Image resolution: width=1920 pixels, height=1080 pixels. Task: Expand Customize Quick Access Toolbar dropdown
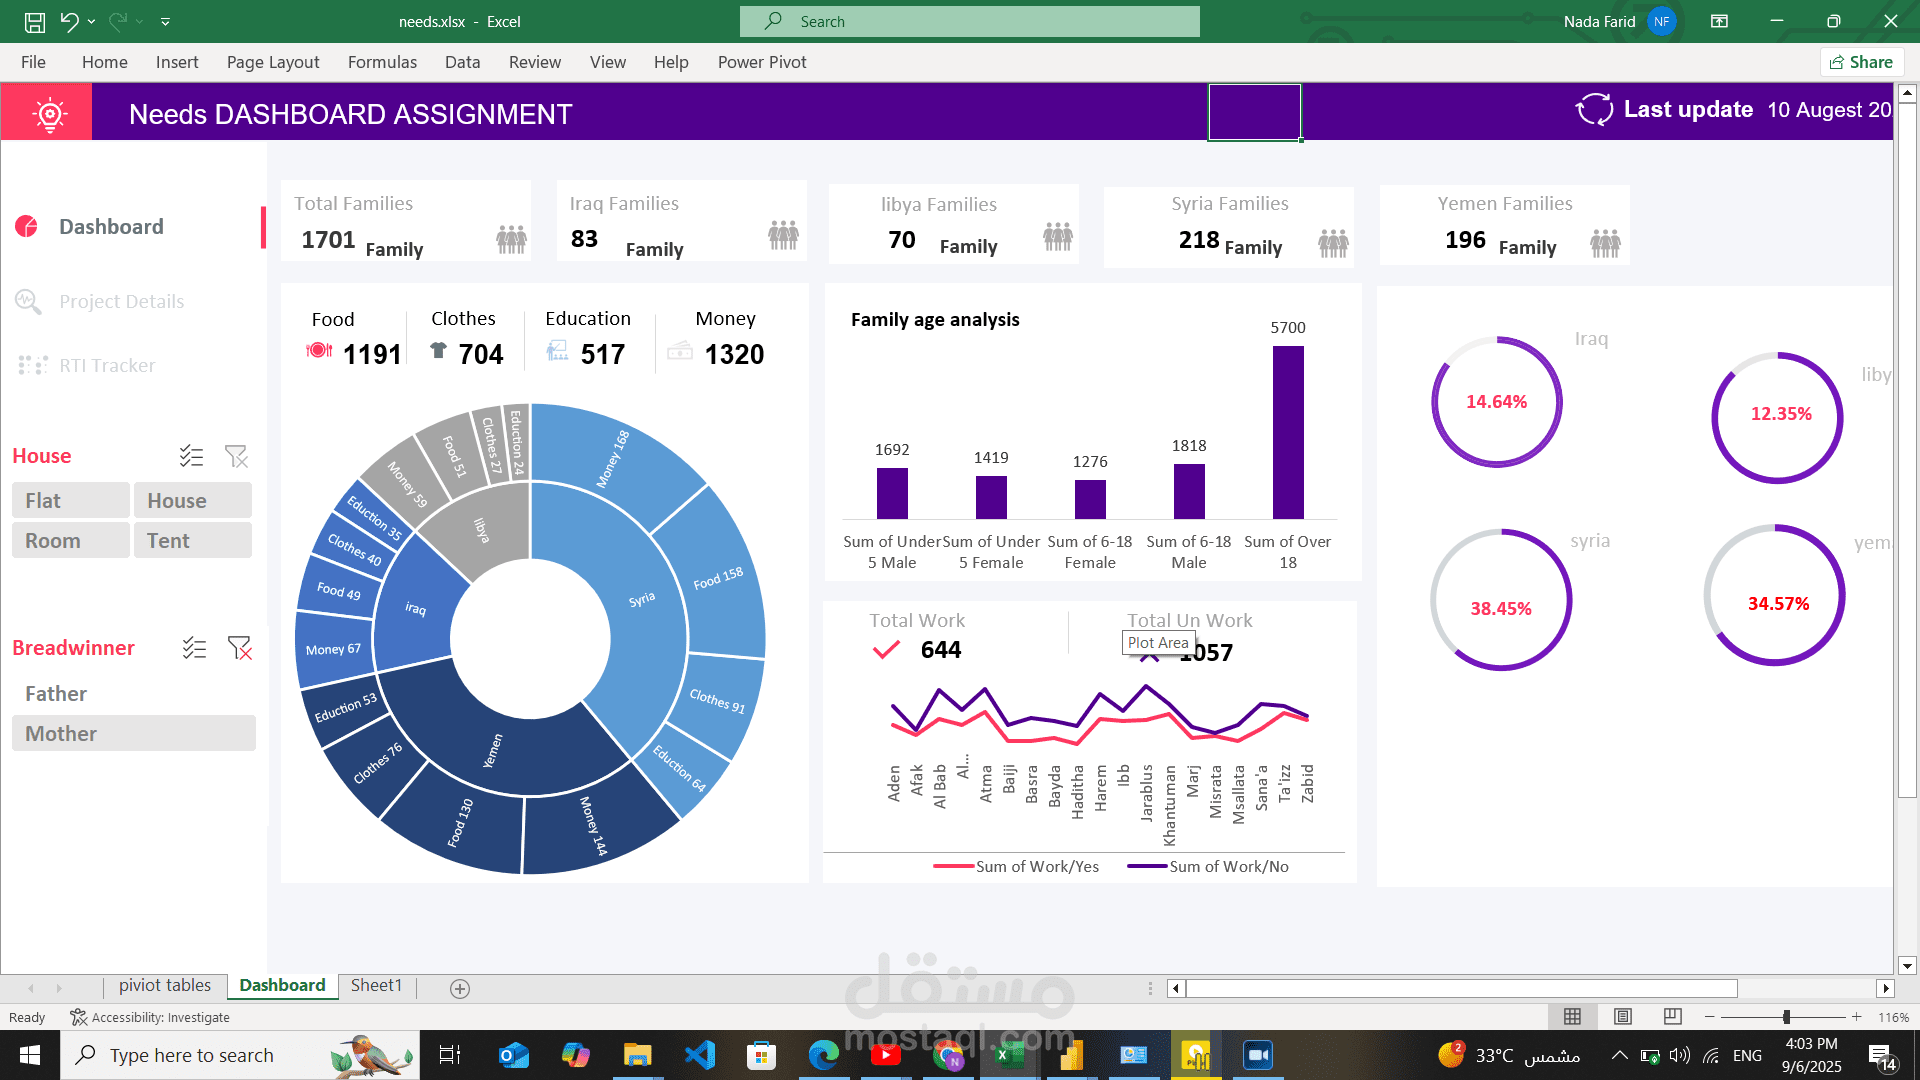point(165,21)
